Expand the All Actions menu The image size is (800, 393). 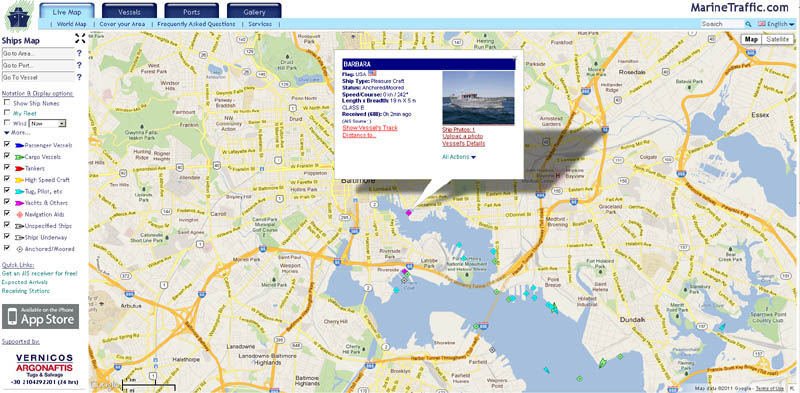[x=459, y=157]
